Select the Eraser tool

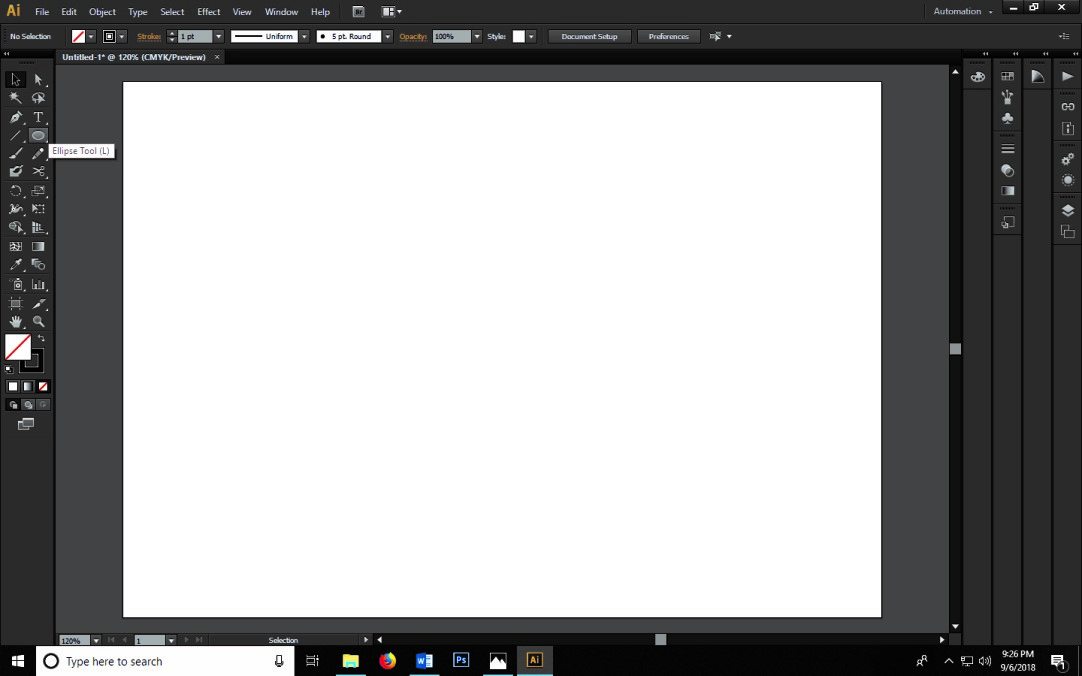(x=15, y=171)
